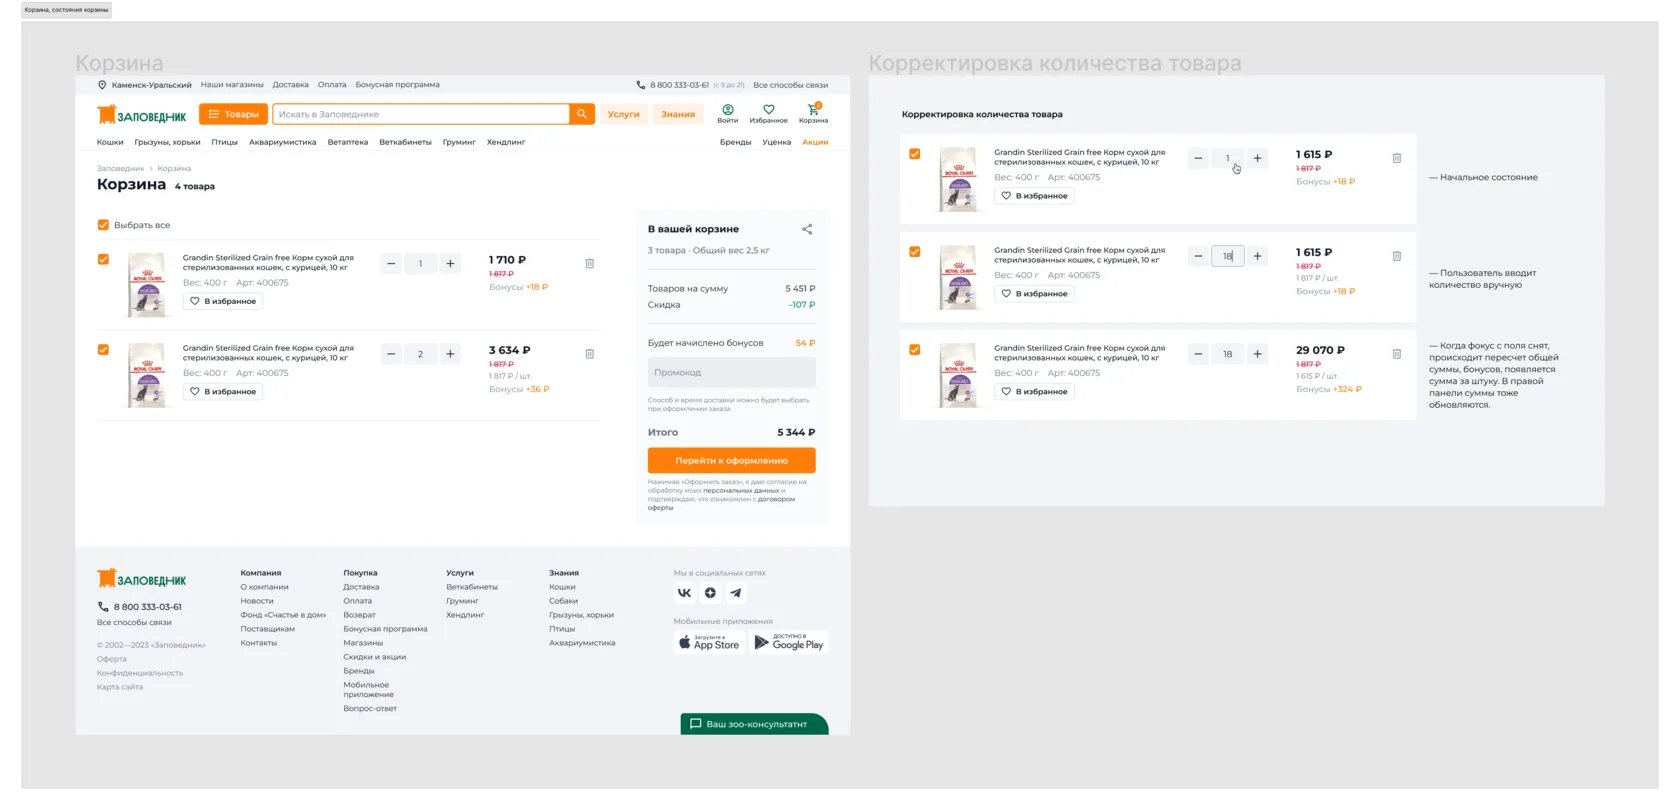Click the focused quantity field showing 18
Viewport: 1680px width, 810px height.
coord(1227,256)
